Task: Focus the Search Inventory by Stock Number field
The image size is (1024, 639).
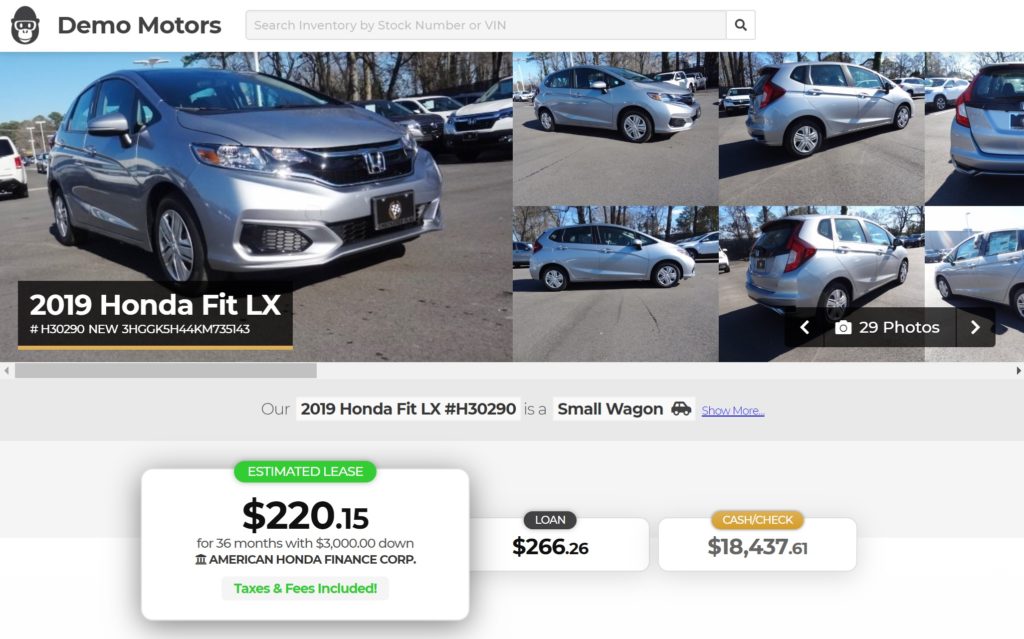Action: point(486,25)
